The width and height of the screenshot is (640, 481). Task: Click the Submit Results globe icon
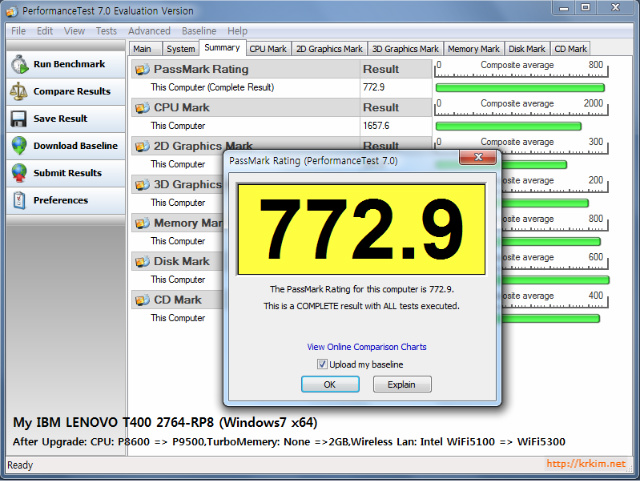[x=19, y=173]
